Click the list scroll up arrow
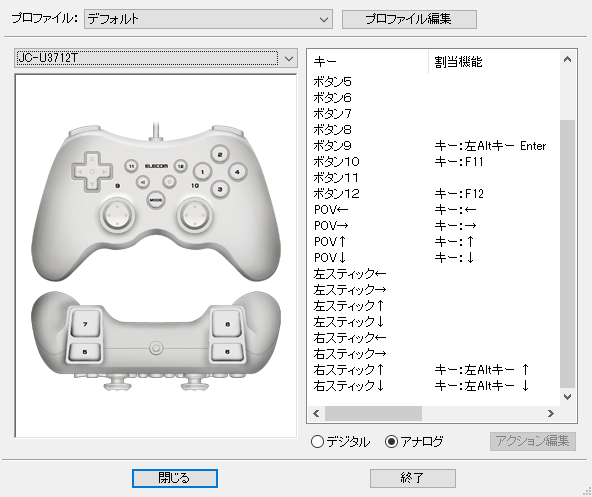The image size is (592, 497). (567, 59)
